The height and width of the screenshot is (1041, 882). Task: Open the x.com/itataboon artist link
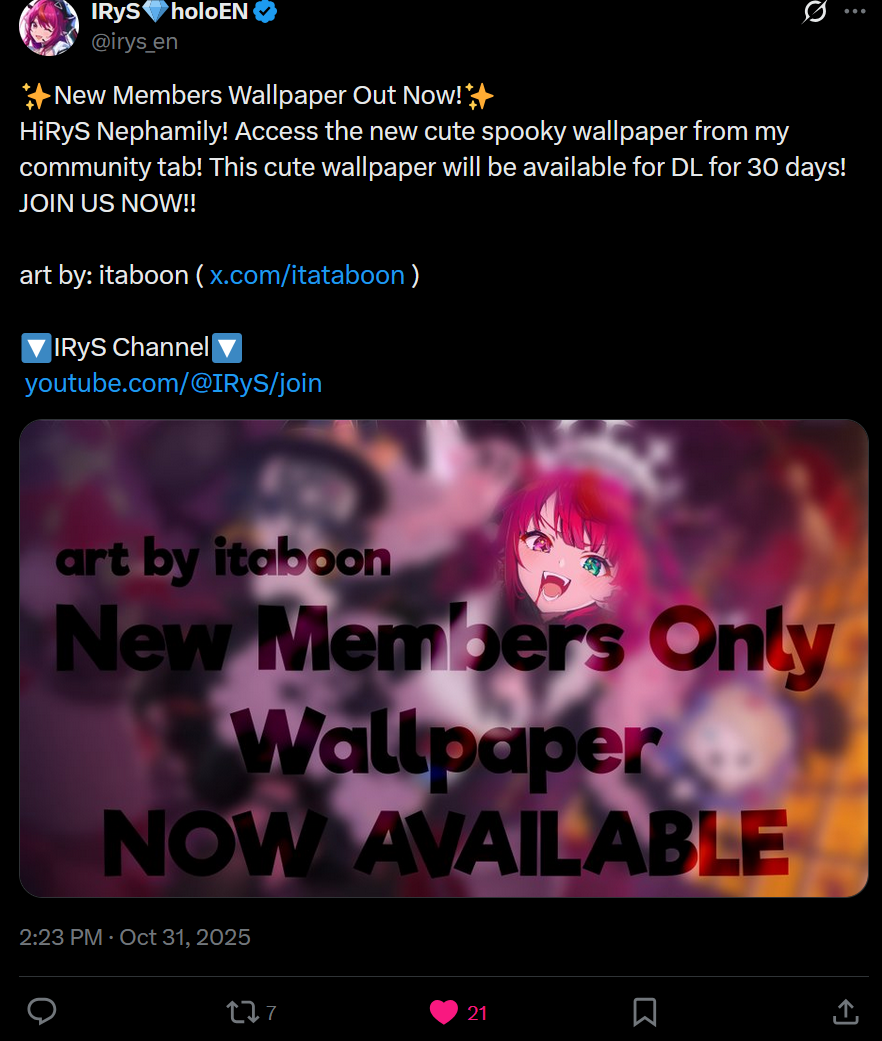pos(307,275)
